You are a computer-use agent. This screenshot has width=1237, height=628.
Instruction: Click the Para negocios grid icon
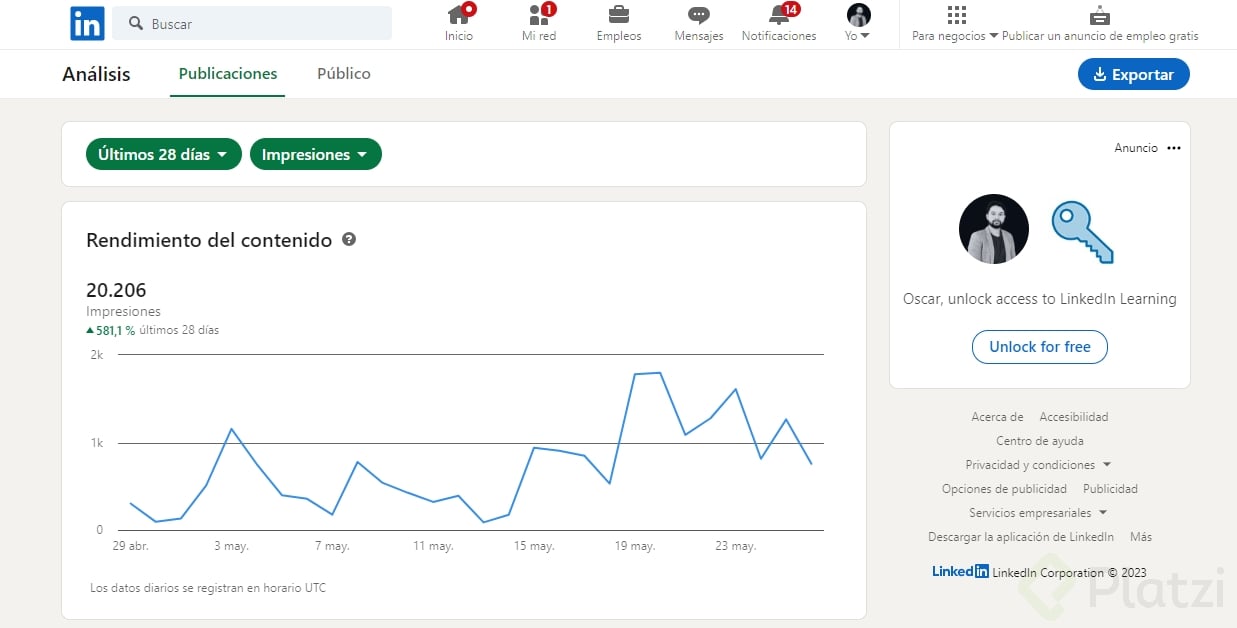tap(956, 15)
